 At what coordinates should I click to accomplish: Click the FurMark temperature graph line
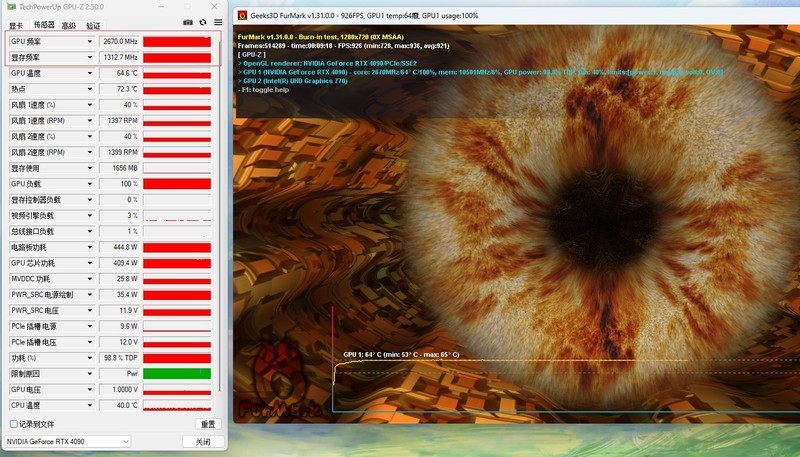coord(510,361)
